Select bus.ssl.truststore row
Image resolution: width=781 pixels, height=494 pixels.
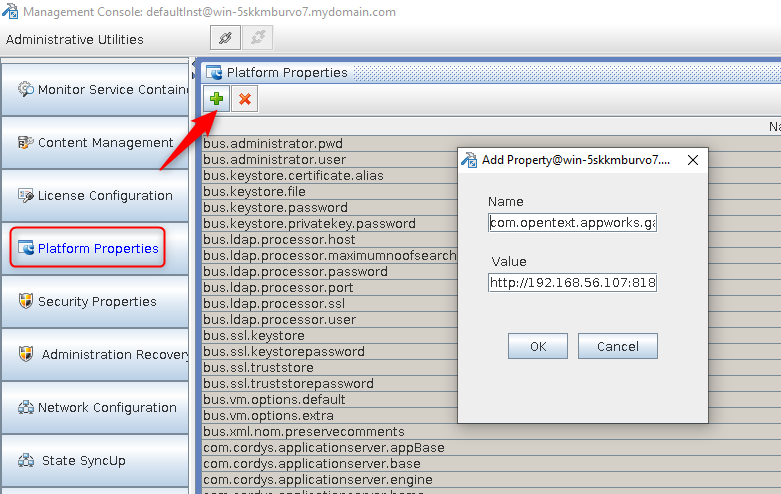click(x=330, y=368)
